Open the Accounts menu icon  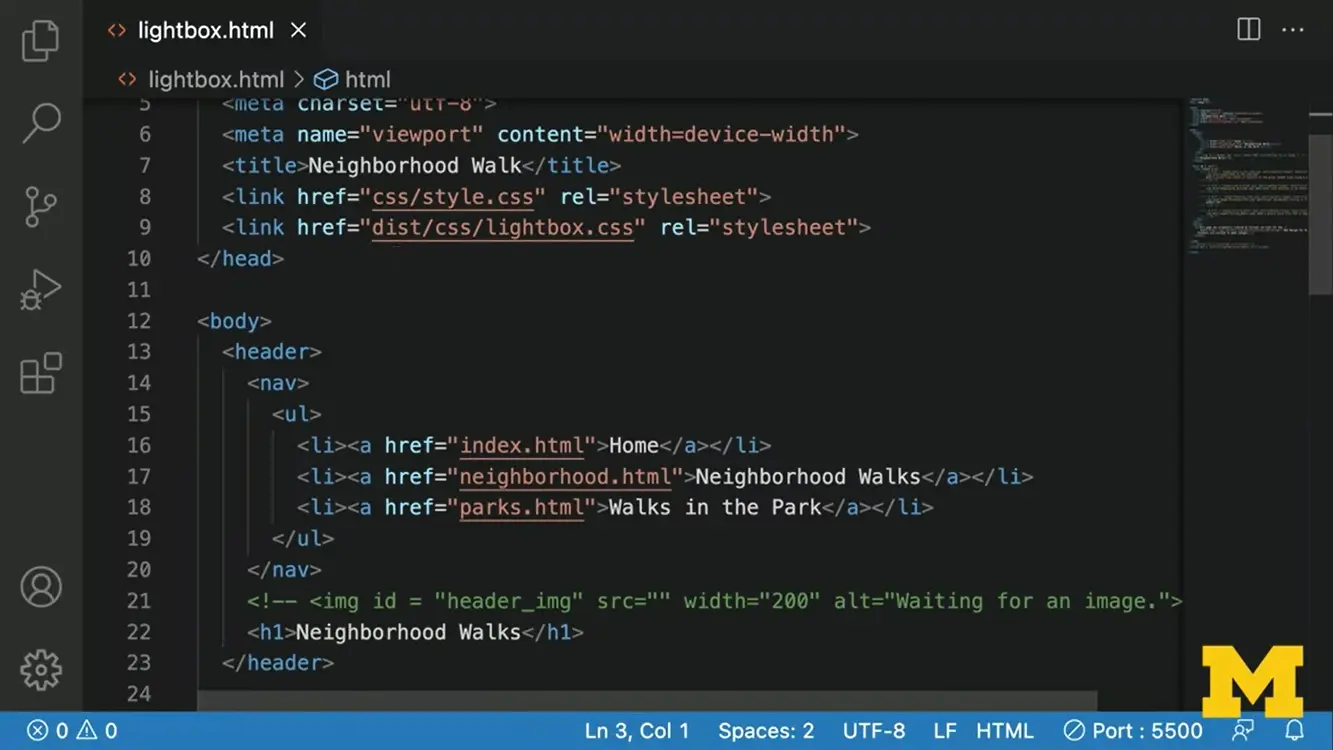[41, 587]
